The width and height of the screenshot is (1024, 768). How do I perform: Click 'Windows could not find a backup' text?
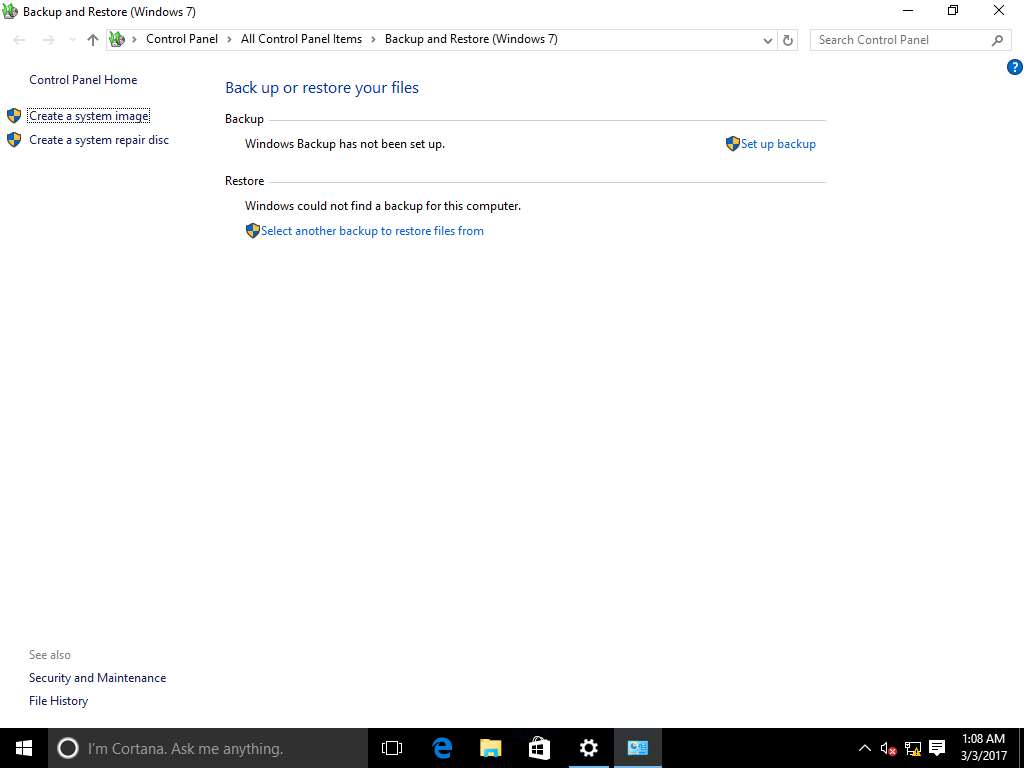[383, 206]
